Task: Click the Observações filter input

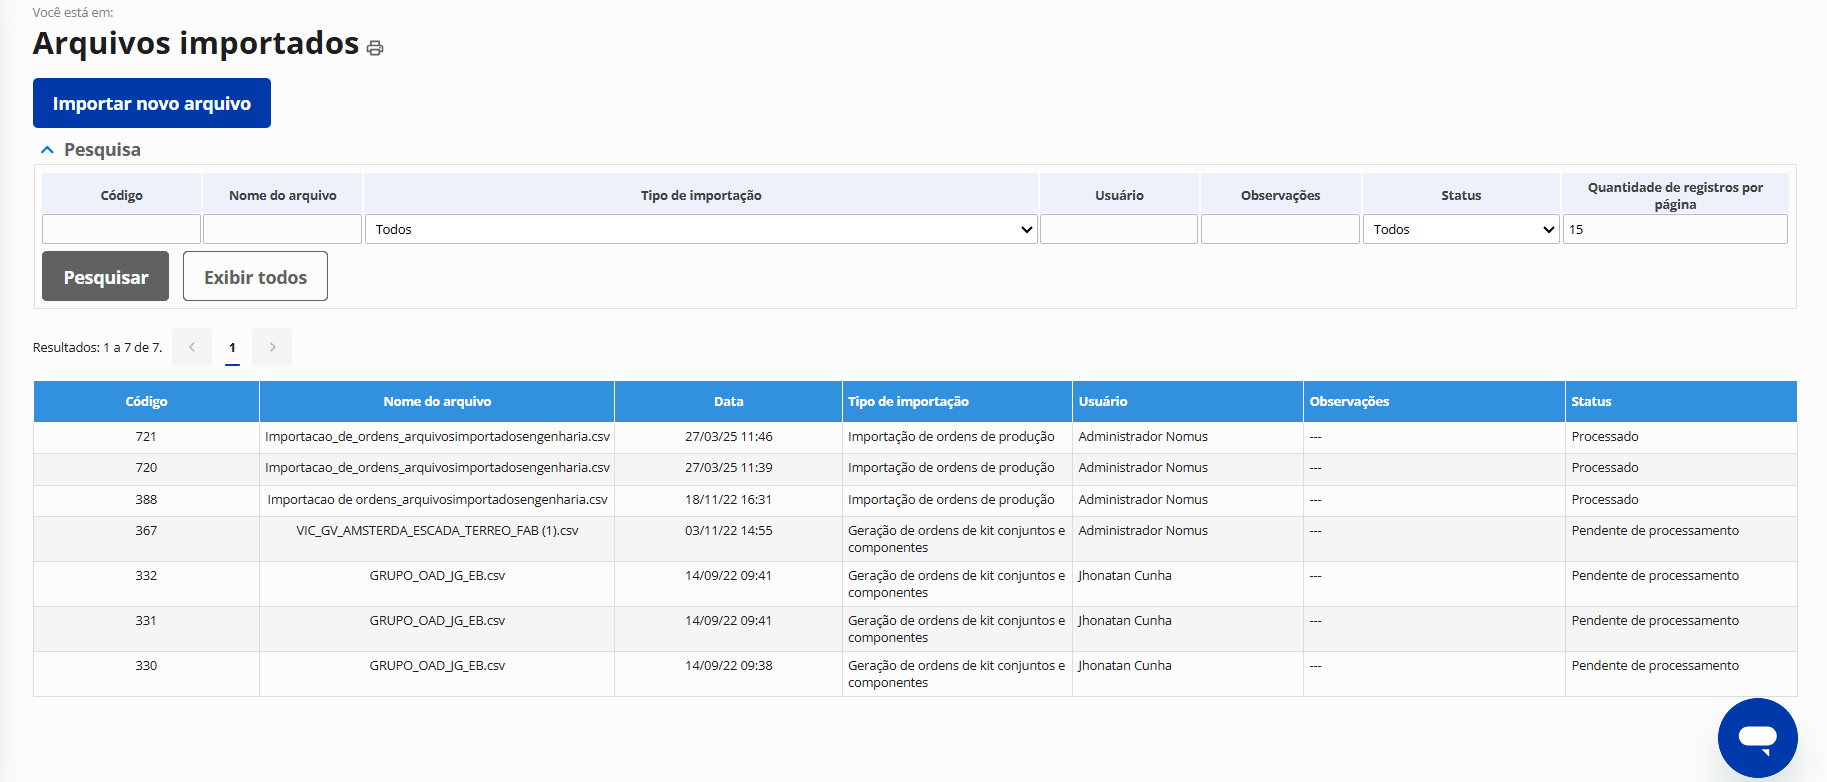Action: 1280,229
